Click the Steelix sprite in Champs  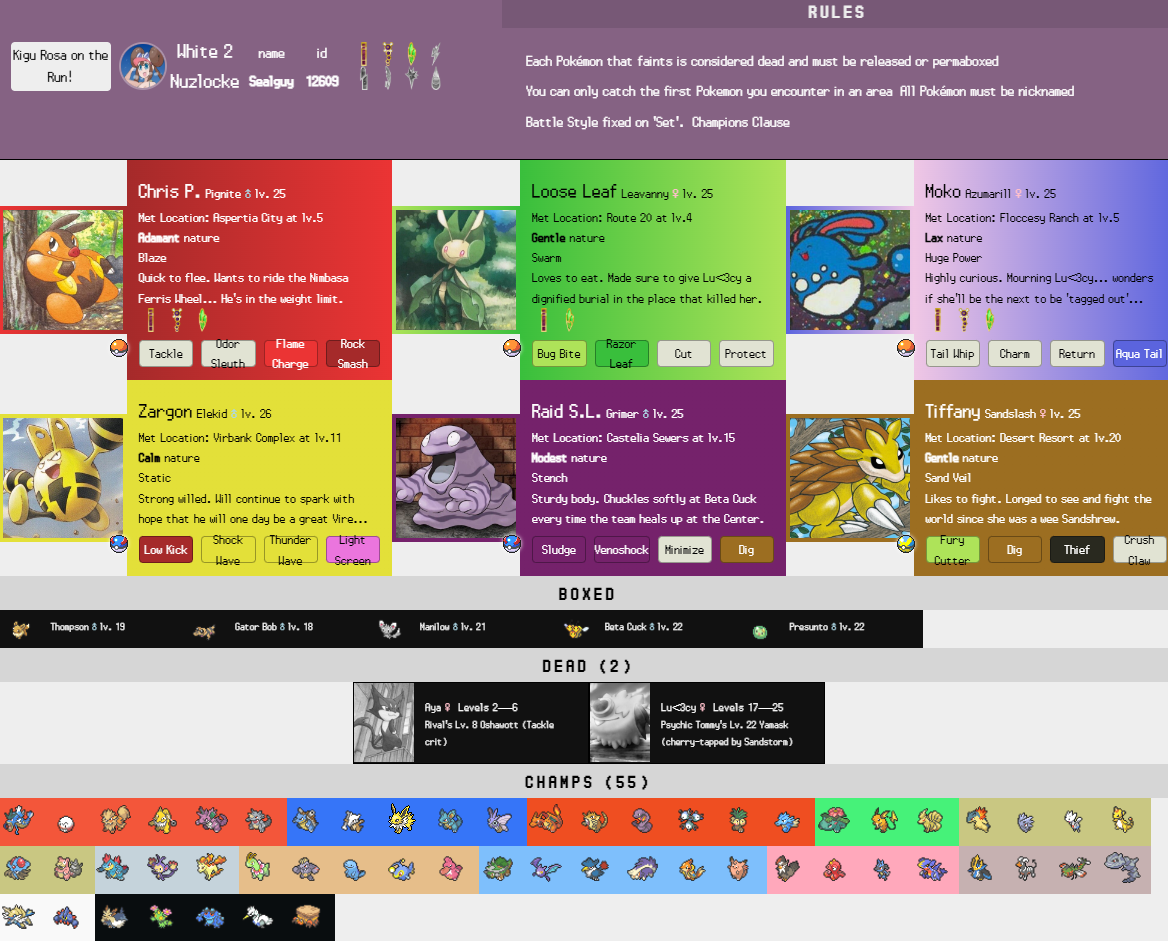(1122, 867)
